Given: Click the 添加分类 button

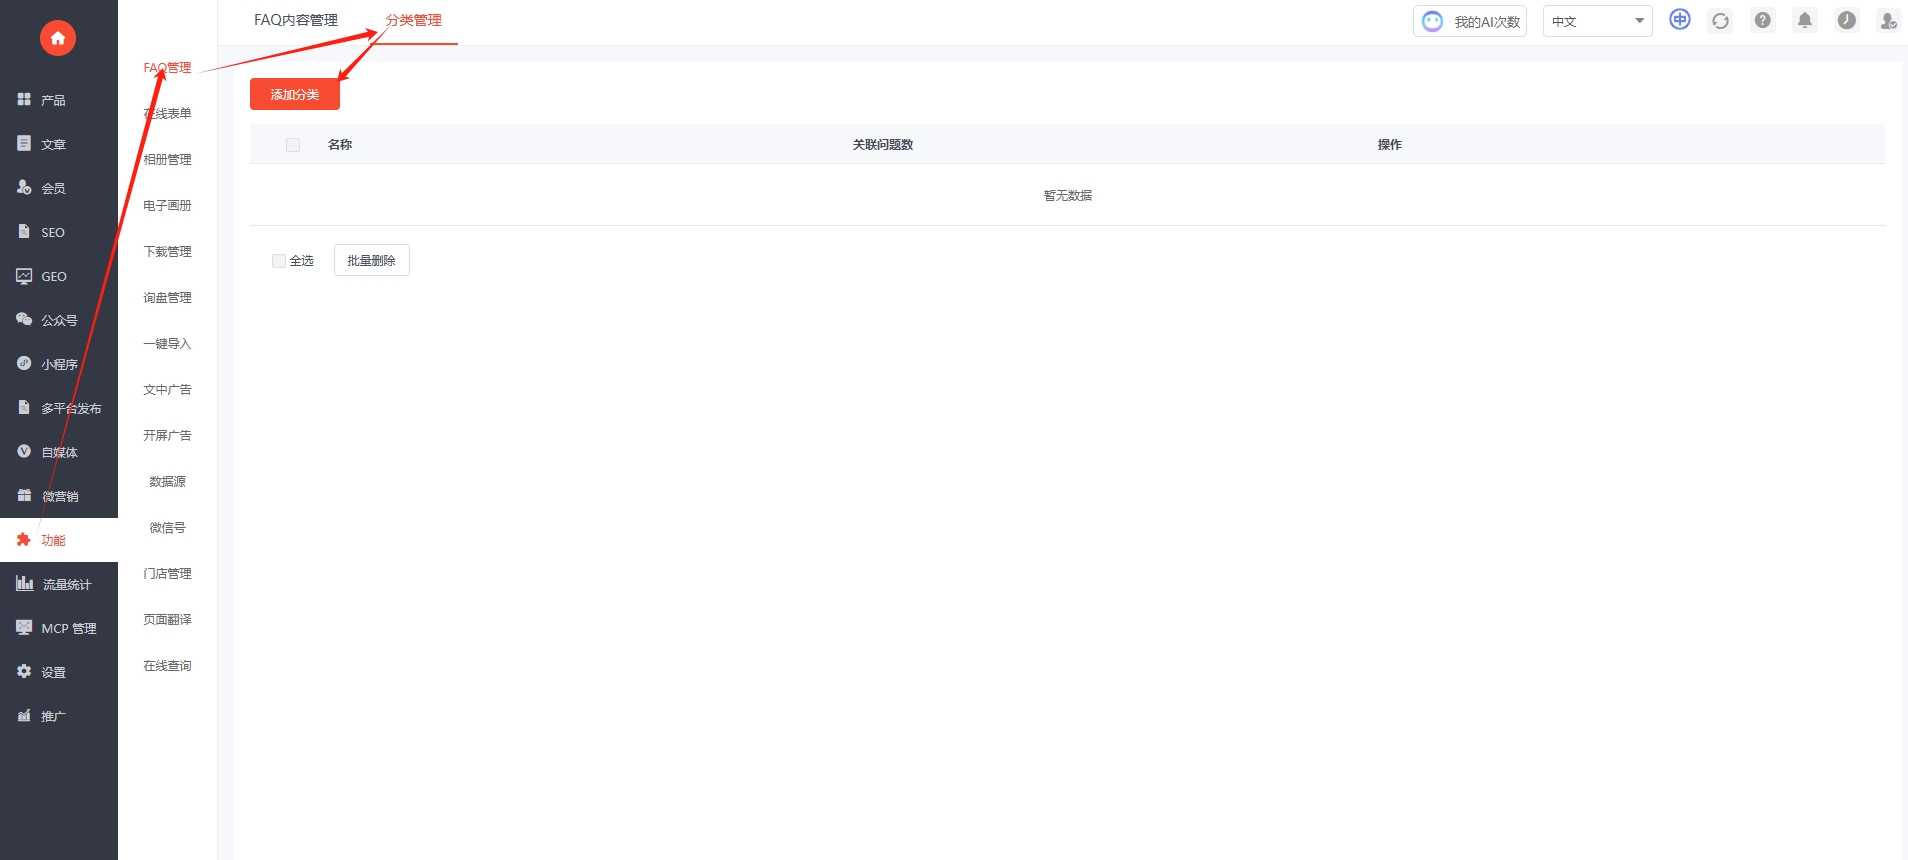Looking at the screenshot, I should click(295, 94).
